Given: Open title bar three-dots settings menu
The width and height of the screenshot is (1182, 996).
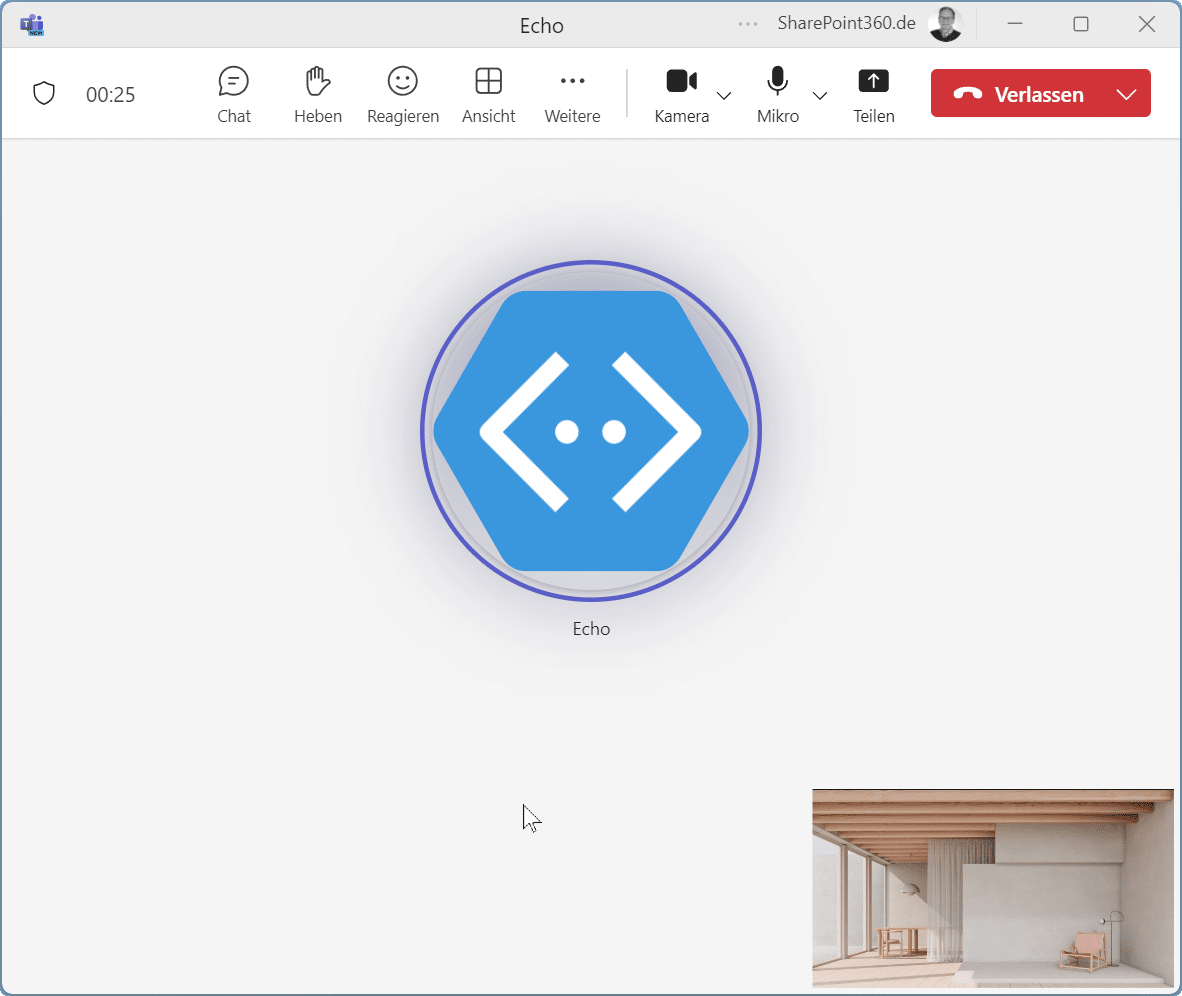Looking at the screenshot, I should [748, 24].
